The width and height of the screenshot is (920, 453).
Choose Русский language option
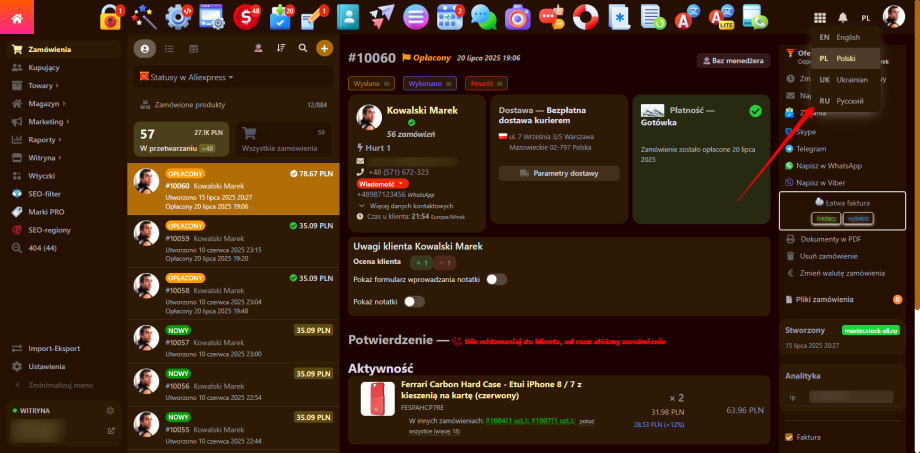(x=845, y=101)
